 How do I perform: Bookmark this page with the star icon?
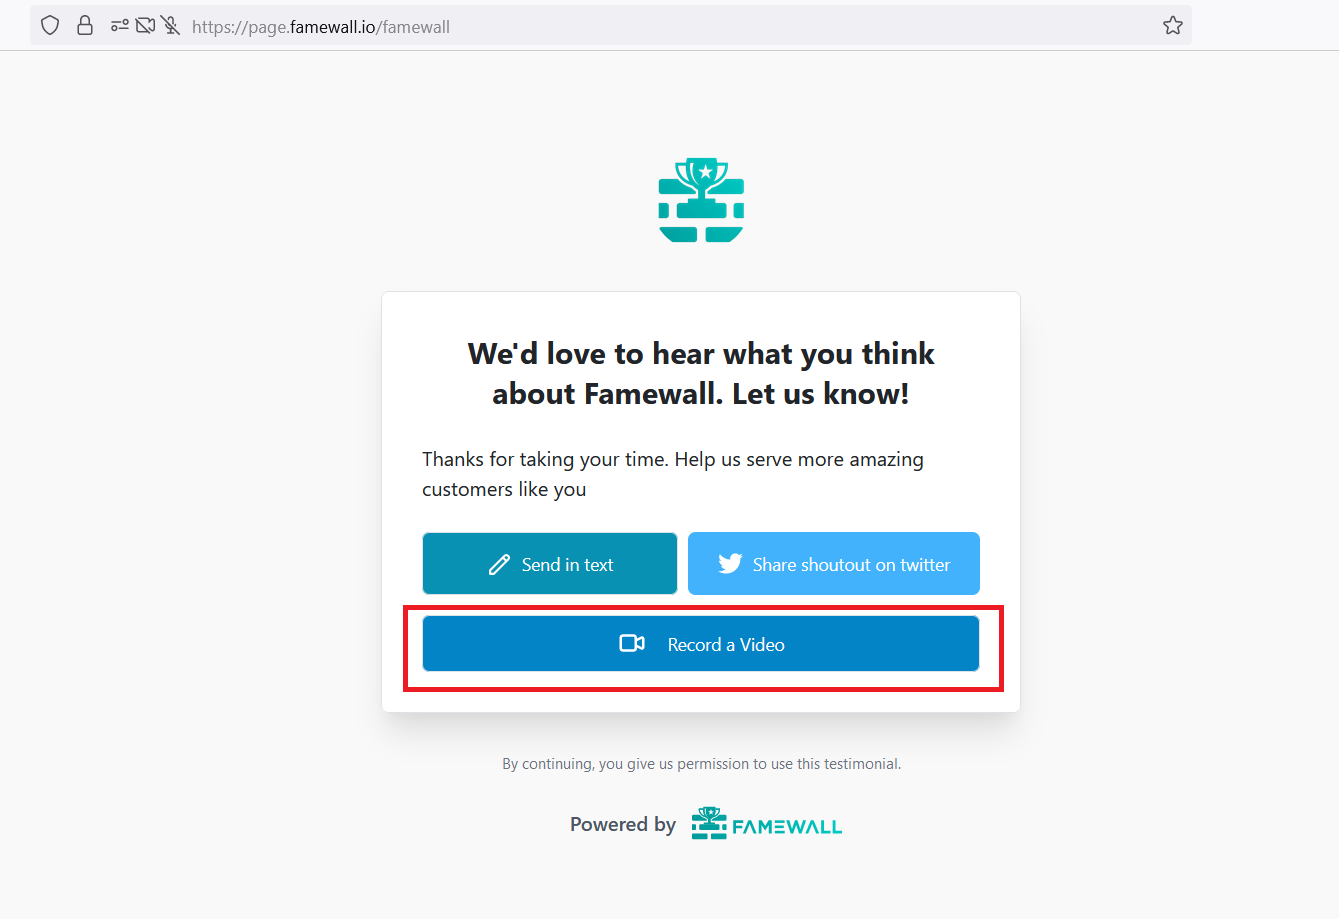pos(1173,26)
